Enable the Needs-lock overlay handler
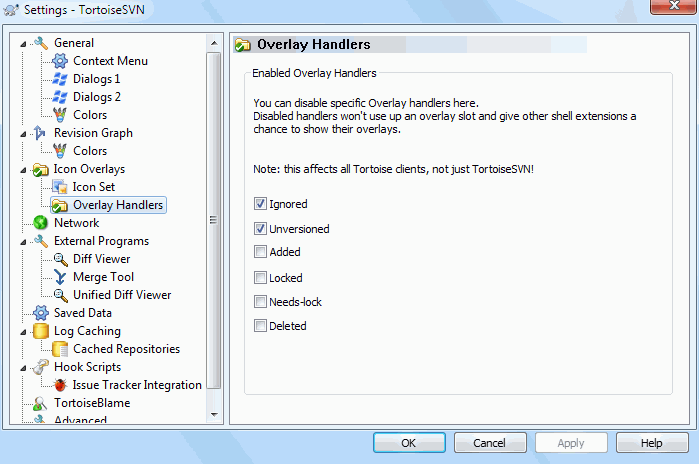 260,302
